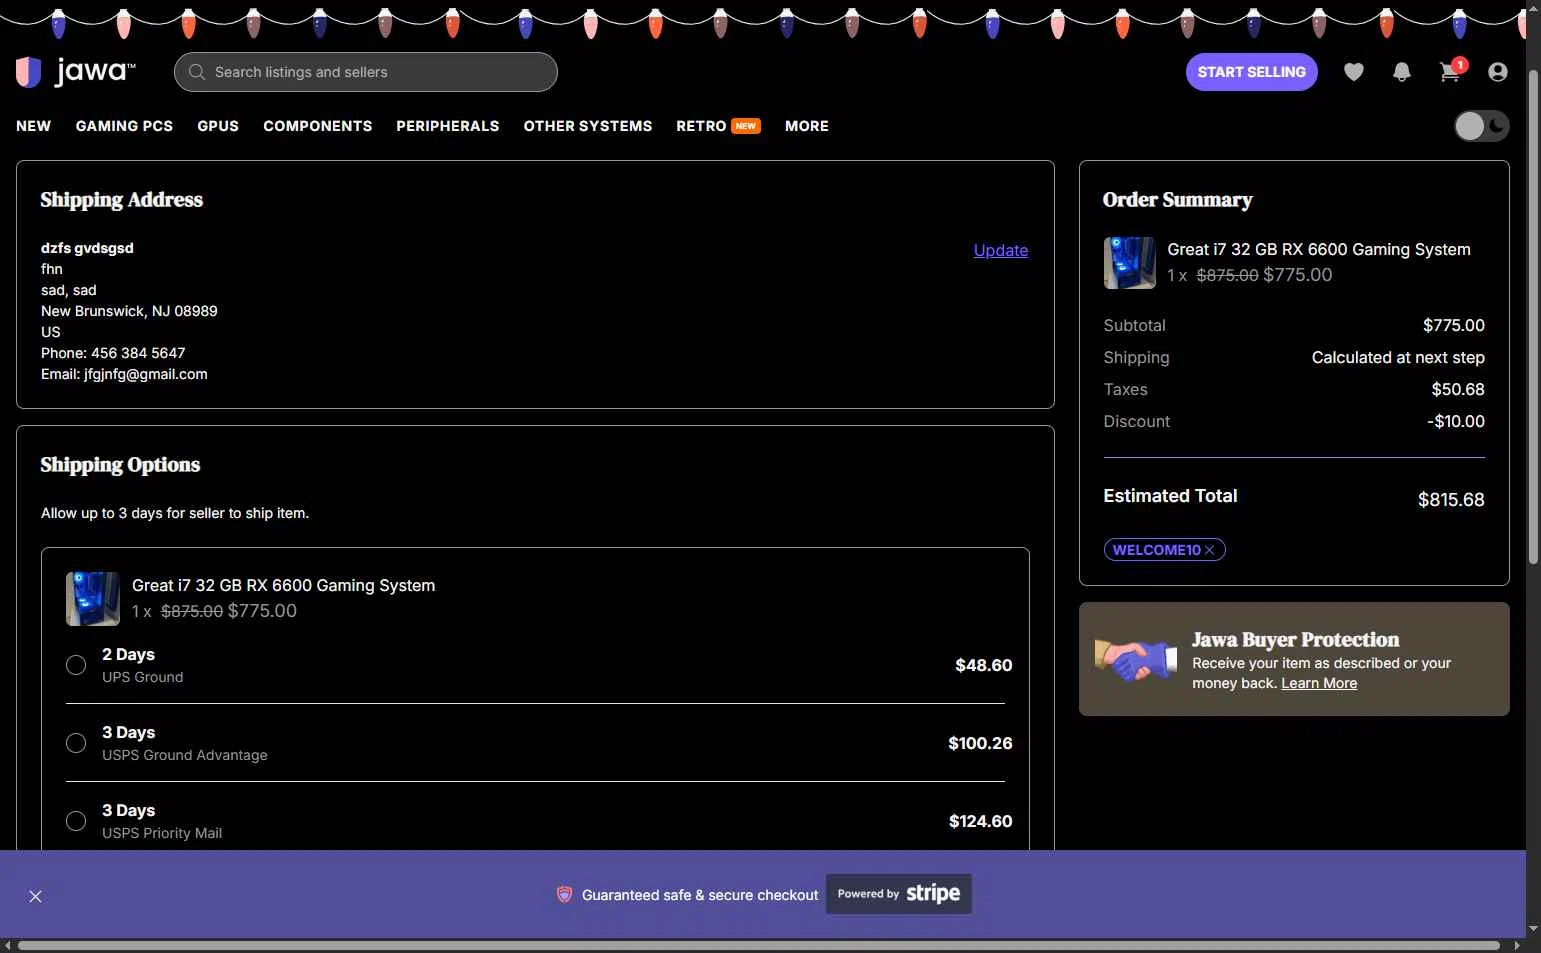Open the wishlist heart icon
The image size is (1541, 953).
(1353, 72)
